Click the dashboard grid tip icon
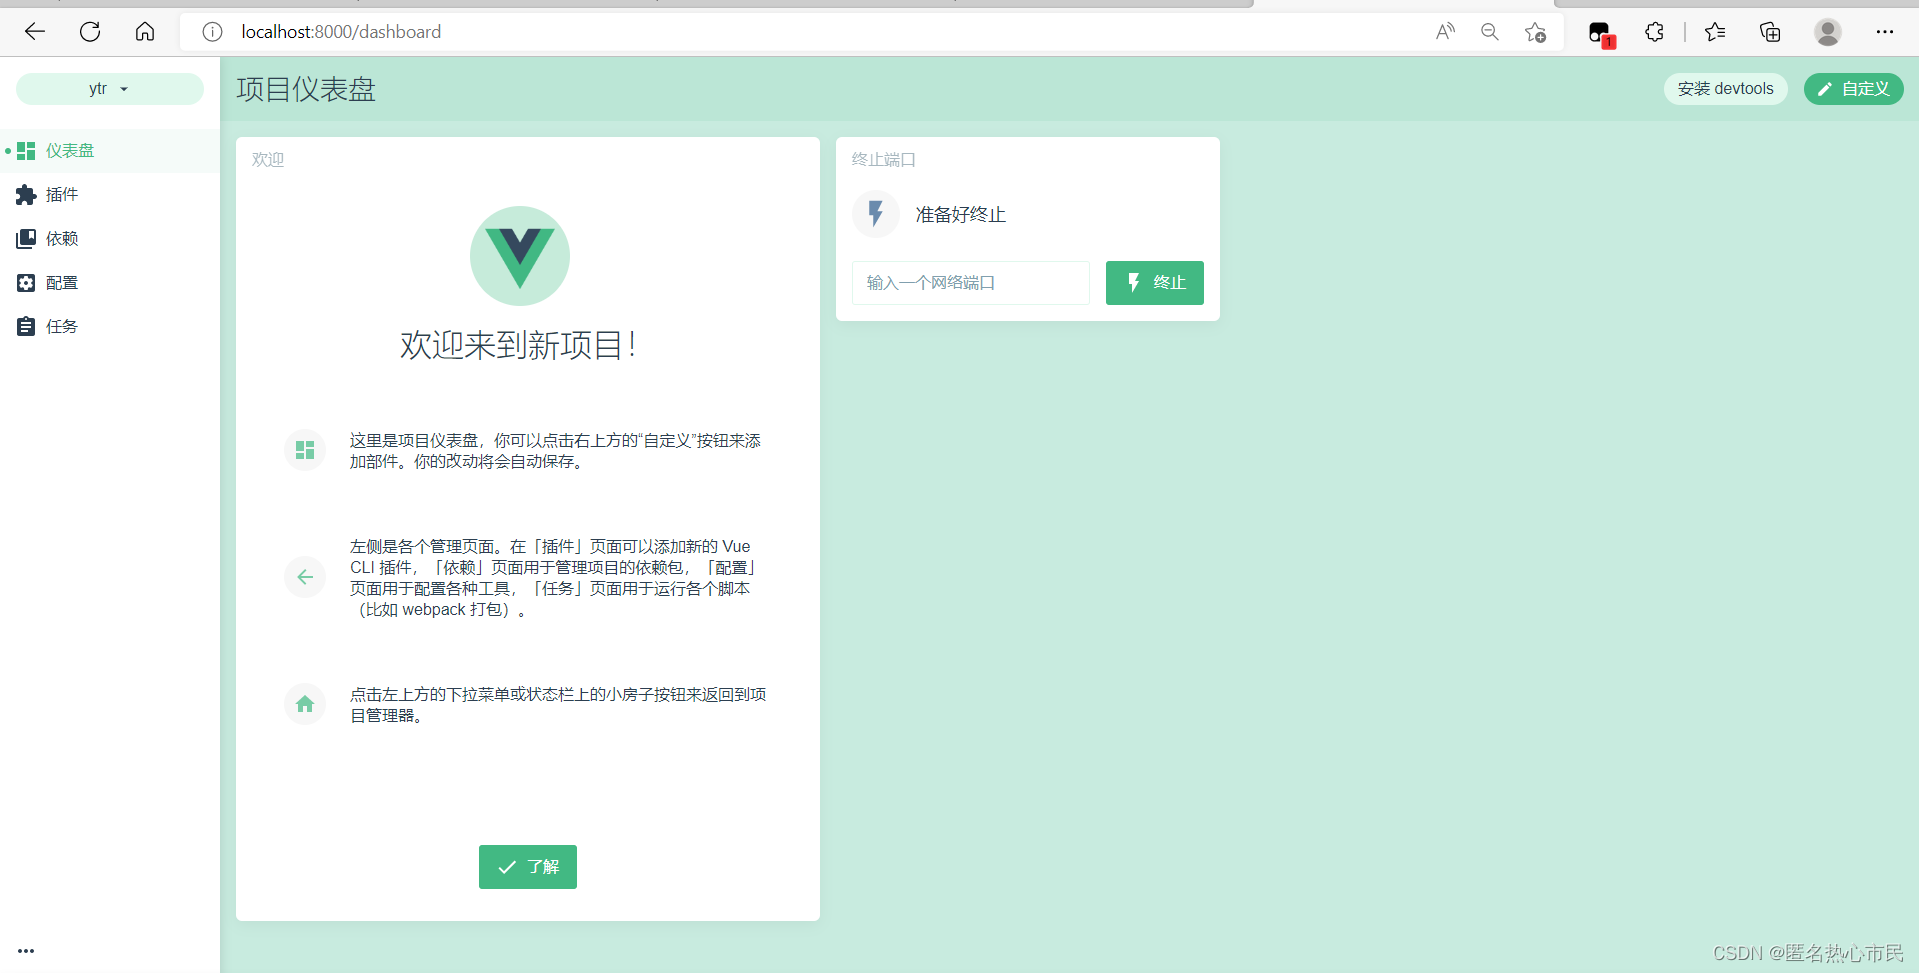Image resolution: width=1919 pixels, height=973 pixels. click(305, 450)
